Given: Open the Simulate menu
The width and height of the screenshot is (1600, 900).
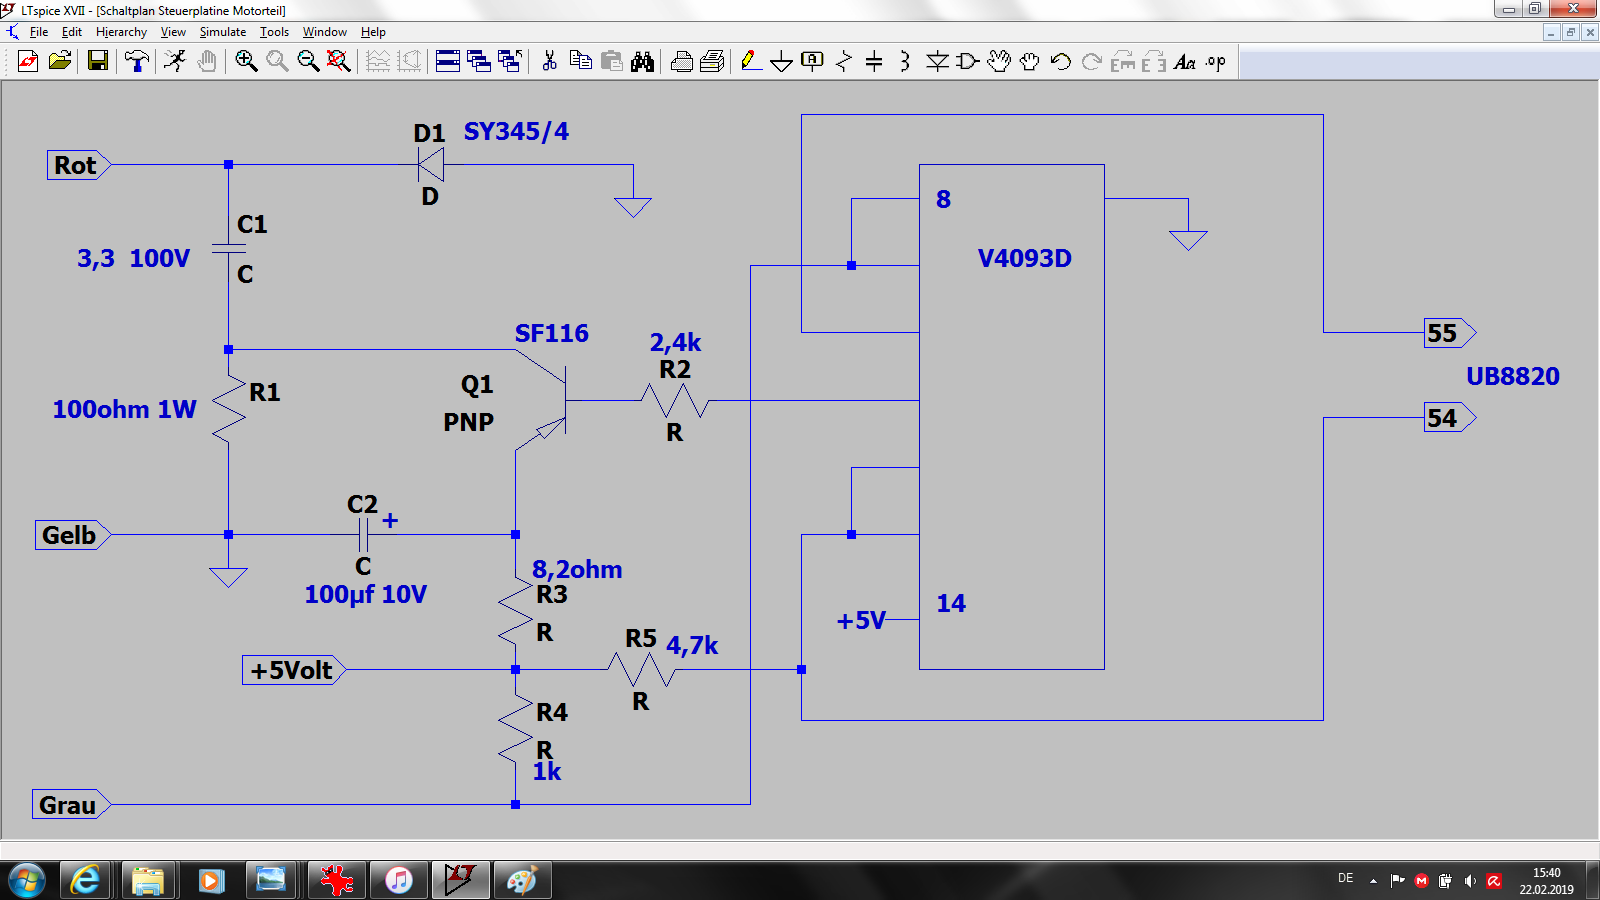Looking at the screenshot, I should pos(222,32).
